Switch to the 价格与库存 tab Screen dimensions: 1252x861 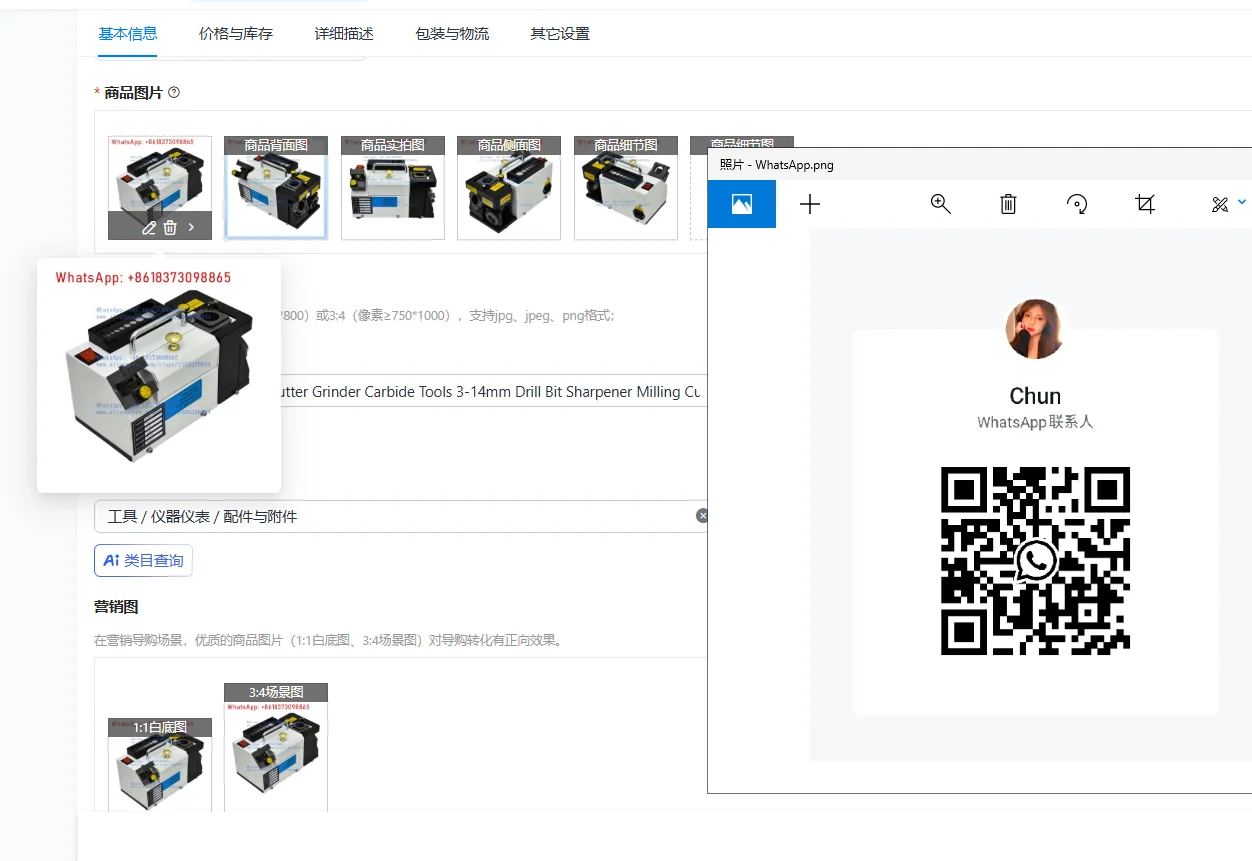[236, 33]
